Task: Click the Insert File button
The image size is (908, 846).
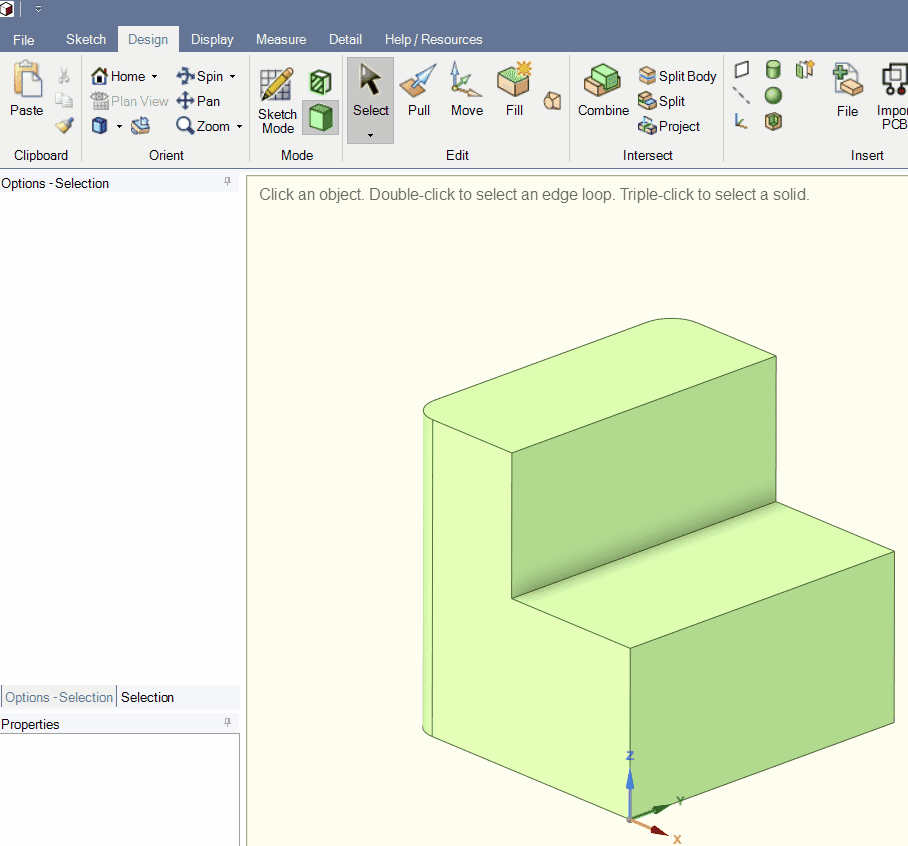Action: (847, 90)
